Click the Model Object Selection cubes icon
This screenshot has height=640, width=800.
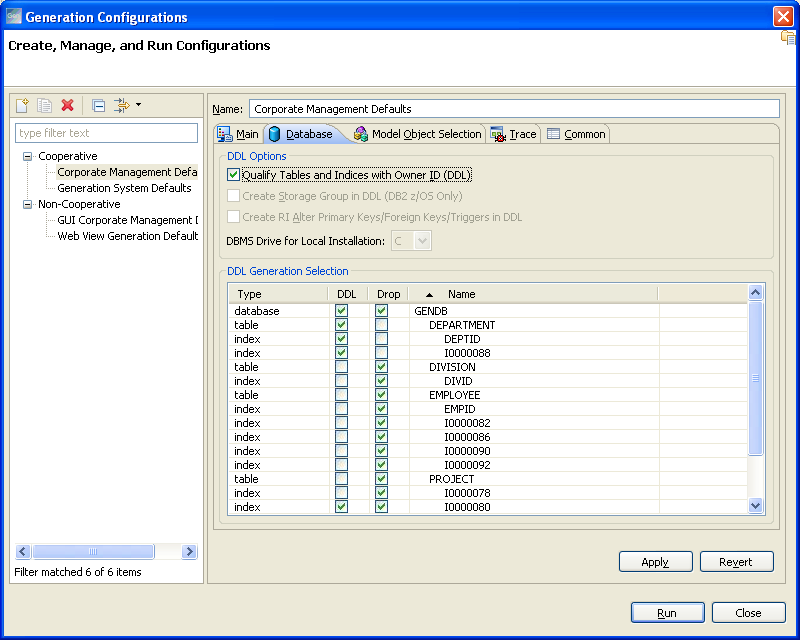(x=358, y=133)
